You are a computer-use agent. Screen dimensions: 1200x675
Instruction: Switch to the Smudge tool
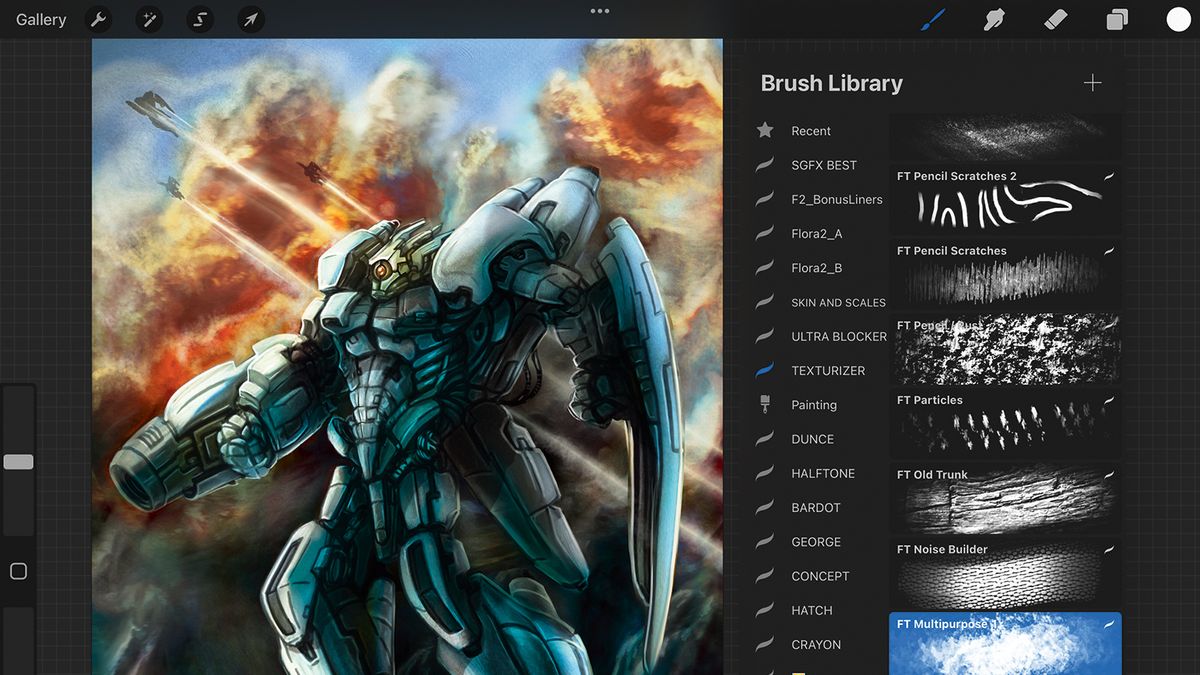tap(994, 18)
